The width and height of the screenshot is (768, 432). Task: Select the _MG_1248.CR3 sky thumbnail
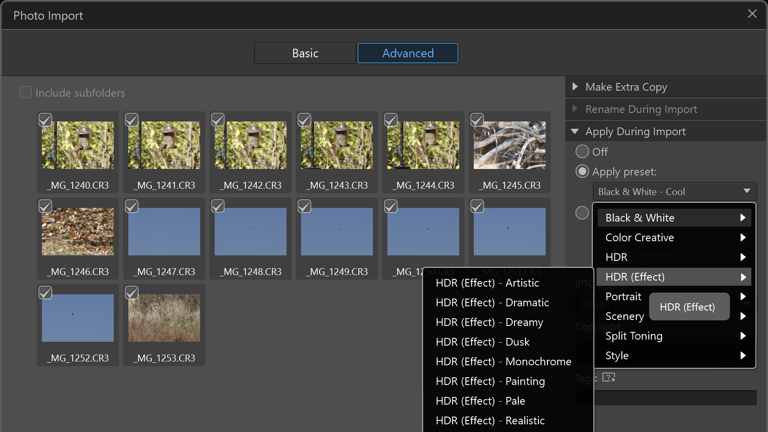[x=250, y=231]
